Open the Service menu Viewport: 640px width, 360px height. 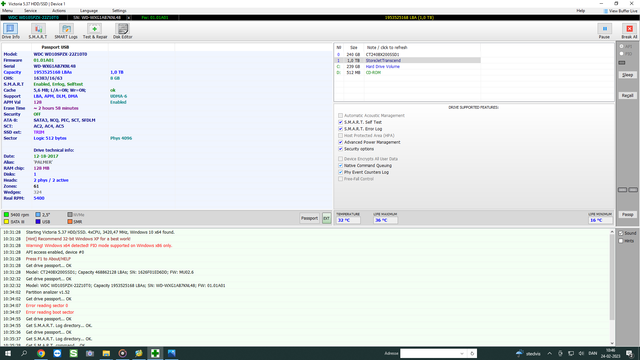click(x=30, y=11)
